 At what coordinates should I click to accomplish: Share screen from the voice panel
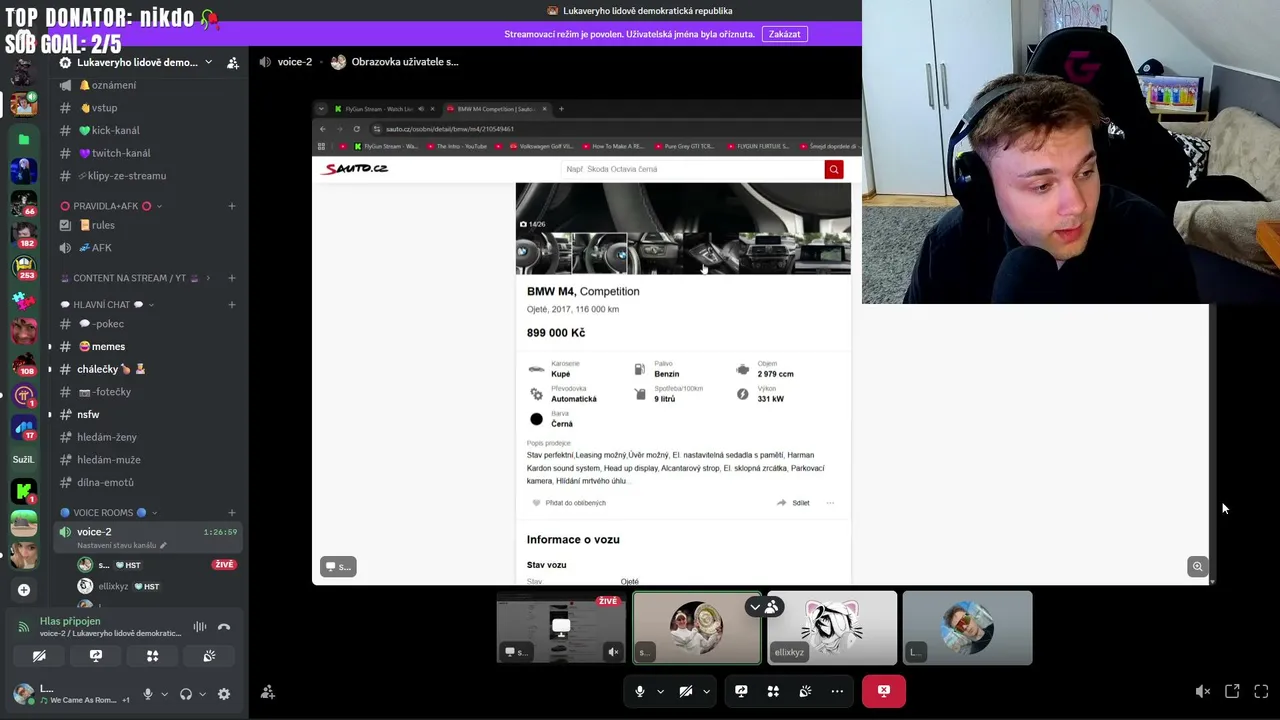(96, 656)
